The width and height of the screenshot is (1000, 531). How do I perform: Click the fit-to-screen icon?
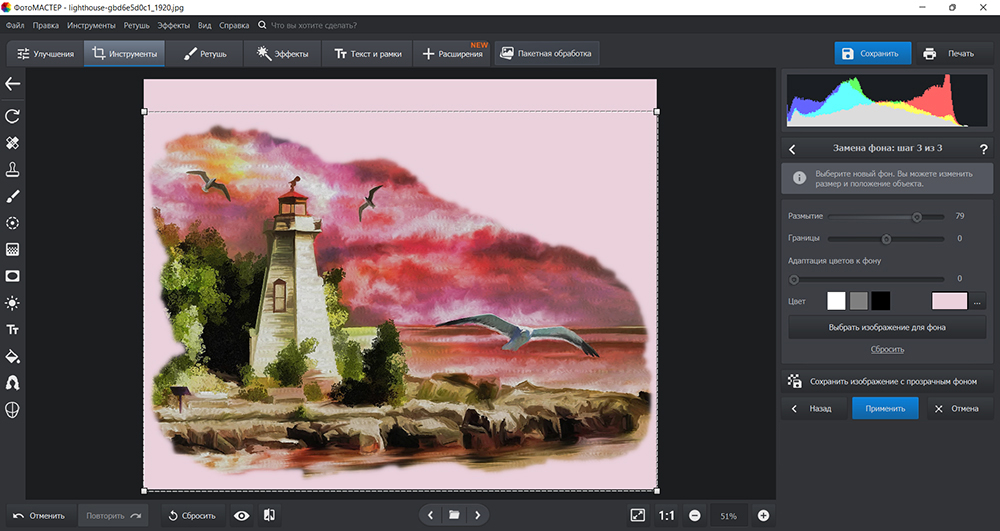tap(638, 515)
